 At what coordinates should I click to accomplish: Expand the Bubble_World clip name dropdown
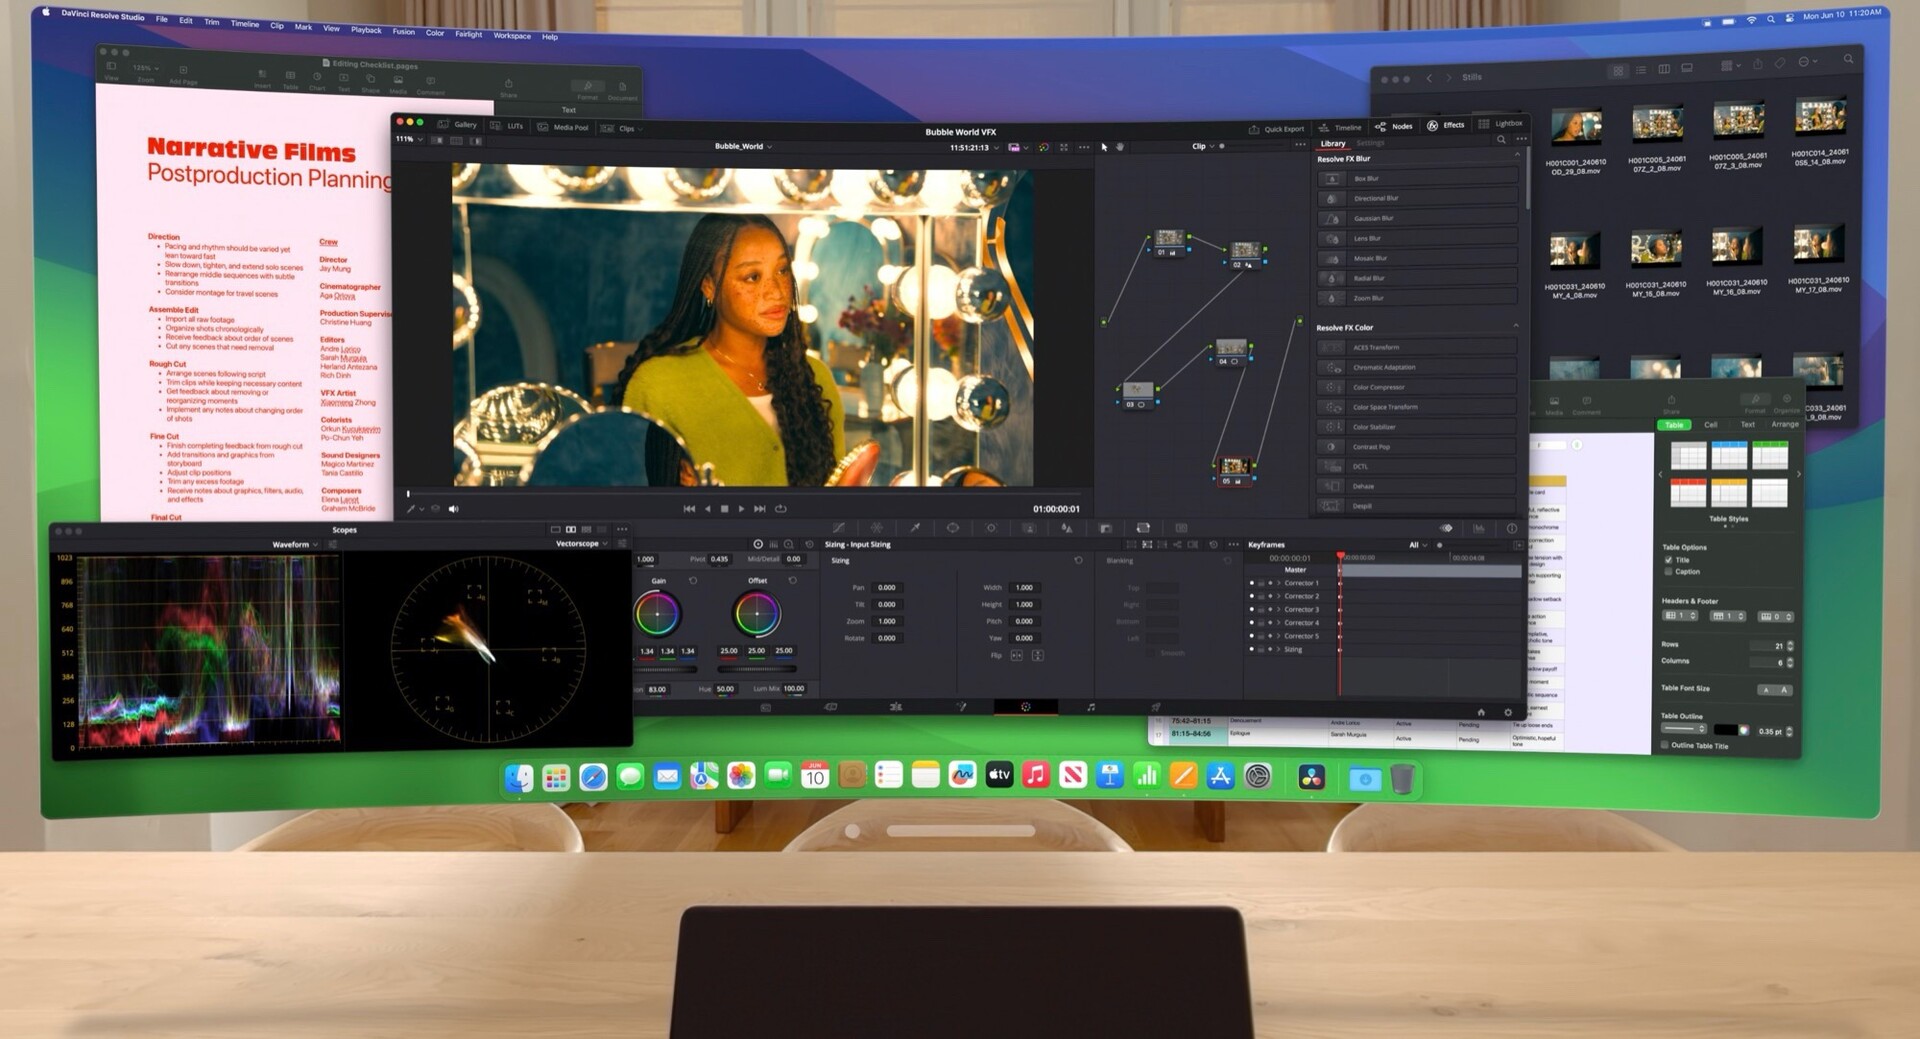(743, 146)
